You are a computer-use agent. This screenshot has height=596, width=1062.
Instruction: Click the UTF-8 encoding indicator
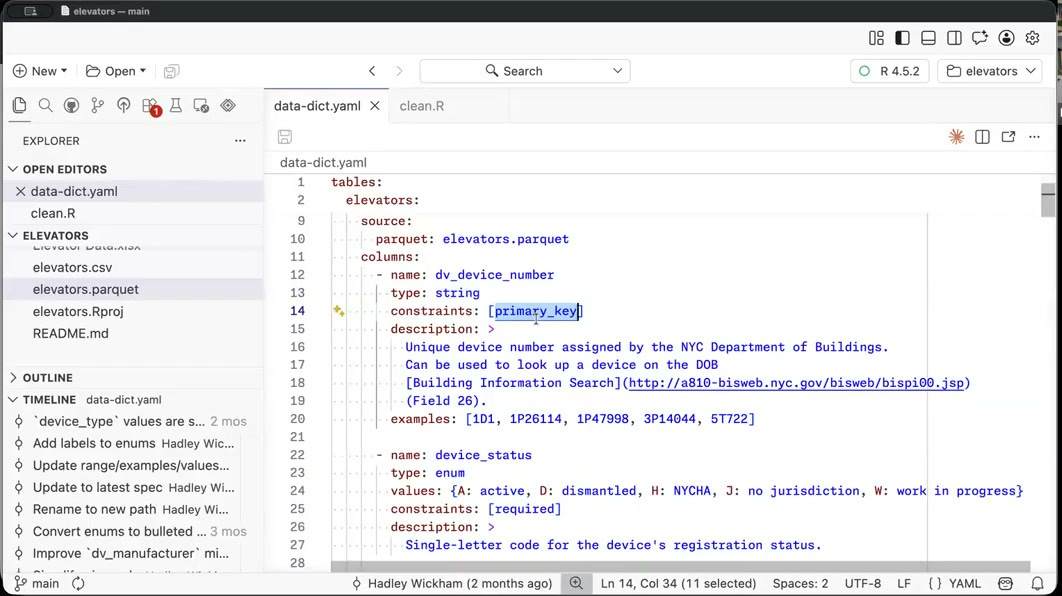pos(862,583)
